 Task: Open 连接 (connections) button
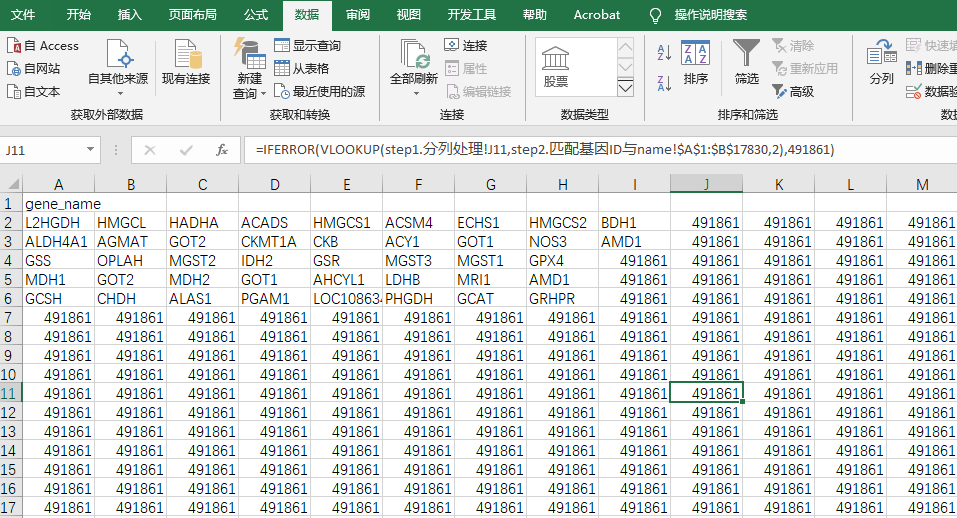pyautogui.click(x=466, y=46)
